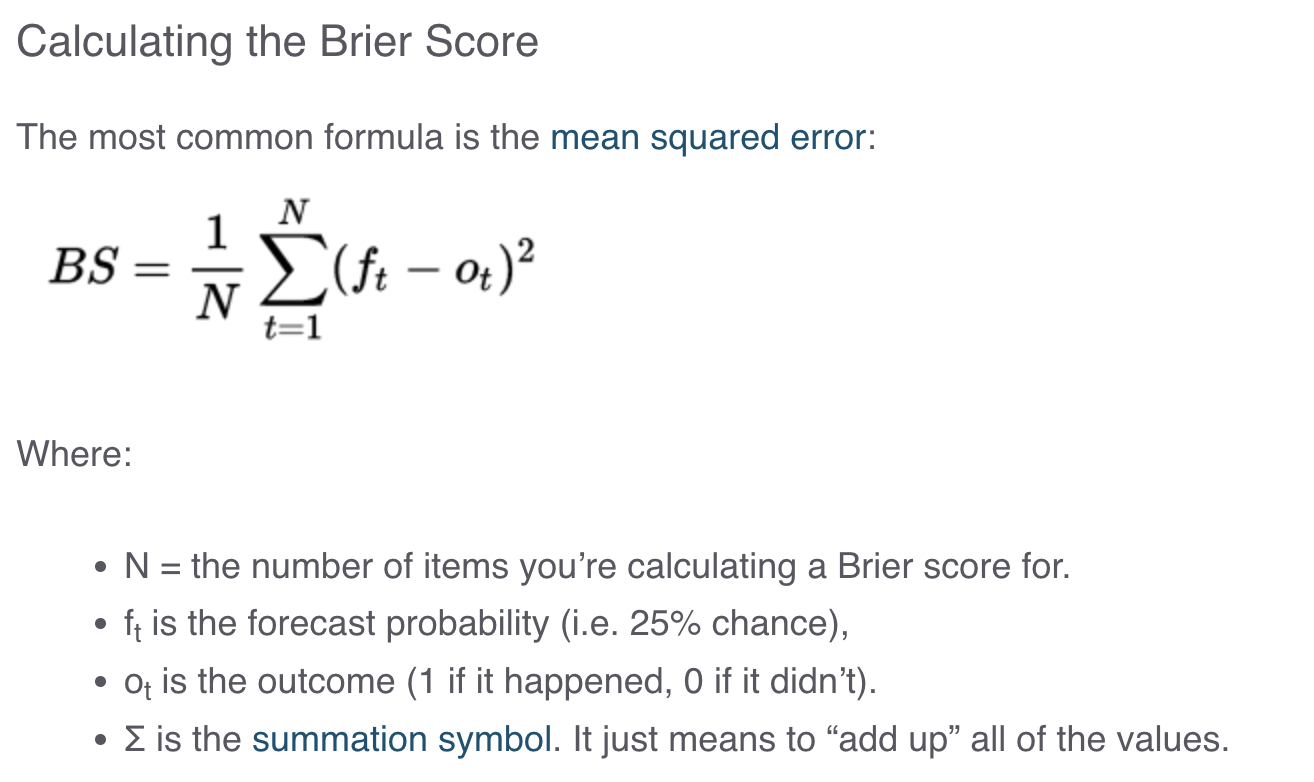This screenshot has height=782, width=1314.
Task: Click the "t=1" lower summation limit
Action: pos(293,329)
